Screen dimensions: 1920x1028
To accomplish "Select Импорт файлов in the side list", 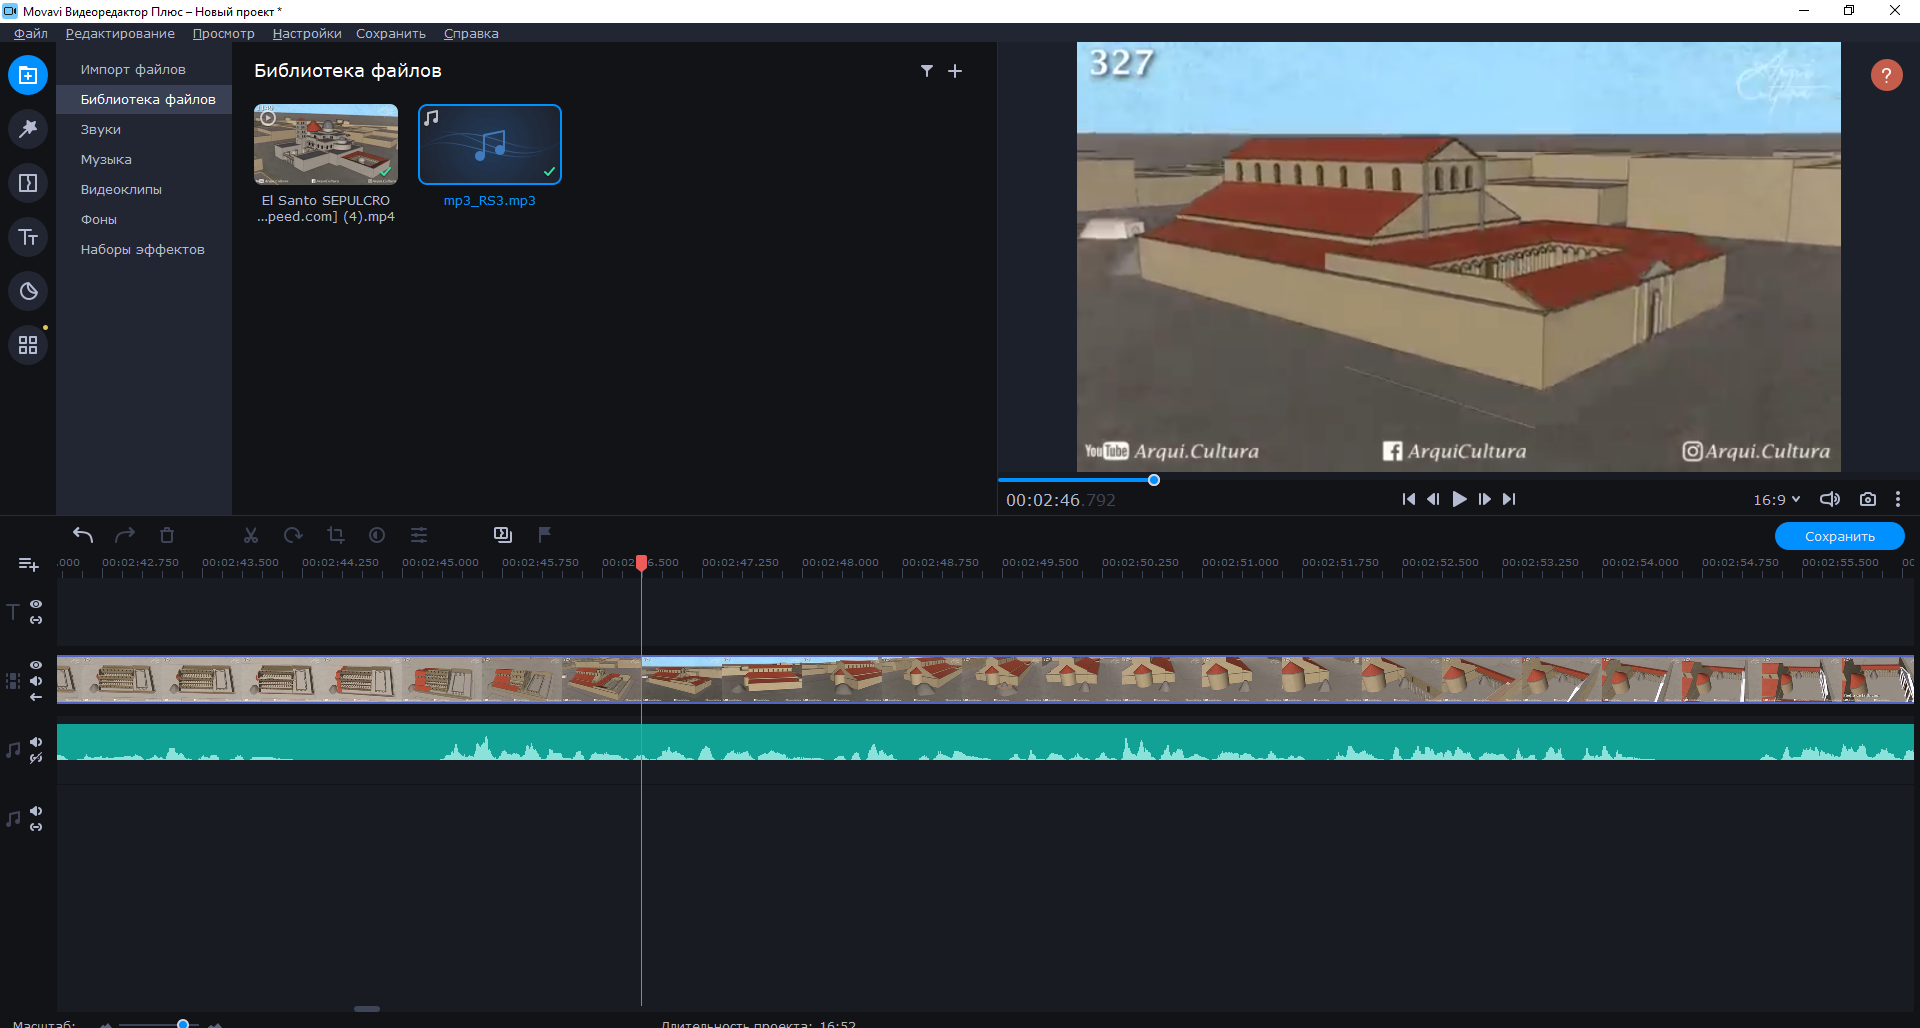I will point(144,69).
